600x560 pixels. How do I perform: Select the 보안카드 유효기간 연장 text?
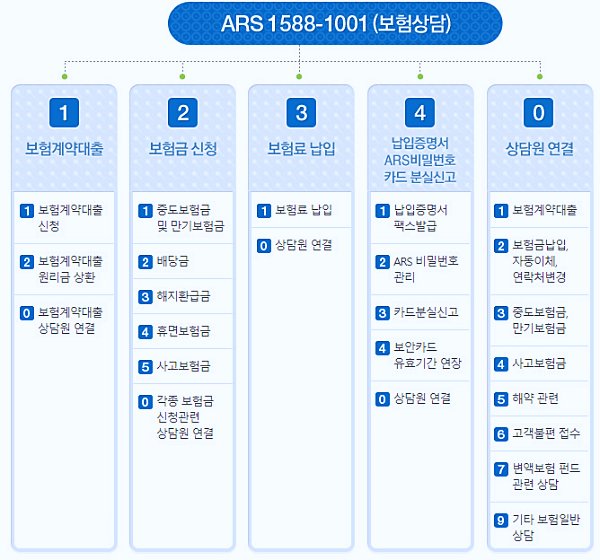427,355
